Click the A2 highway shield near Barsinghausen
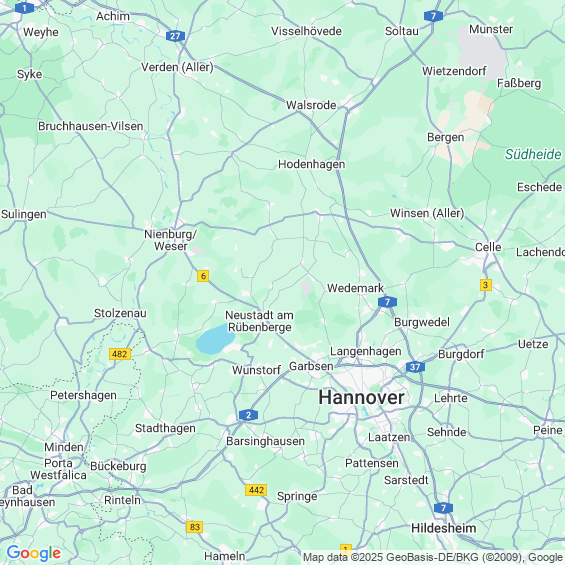This screenshot has height=565, width=565. point(248,415)
